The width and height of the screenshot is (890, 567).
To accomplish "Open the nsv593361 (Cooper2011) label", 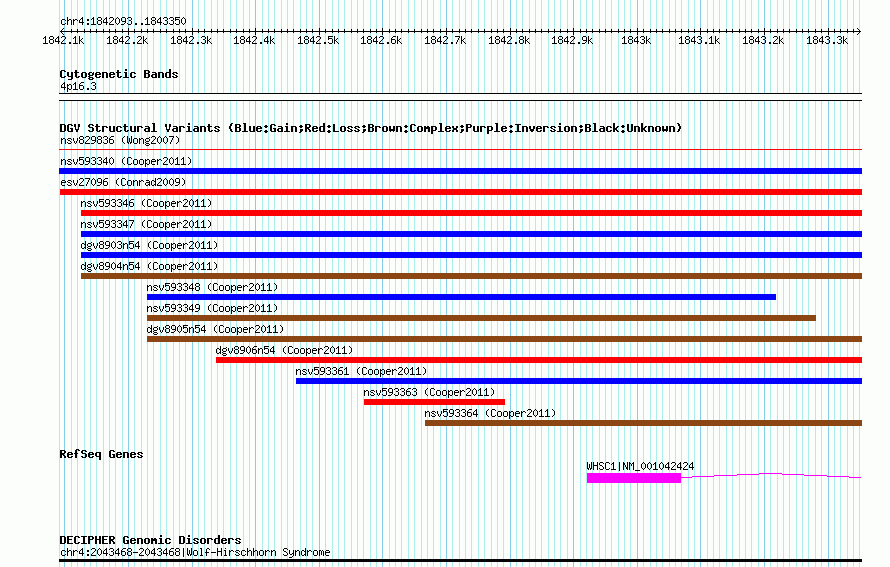I will [361, 371].
